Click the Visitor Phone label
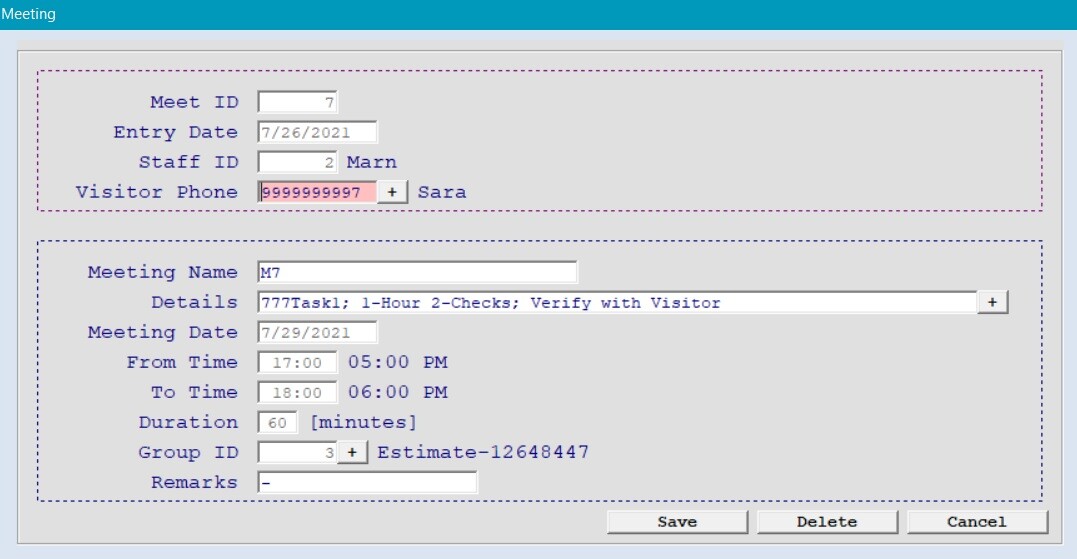 (157, 192)
